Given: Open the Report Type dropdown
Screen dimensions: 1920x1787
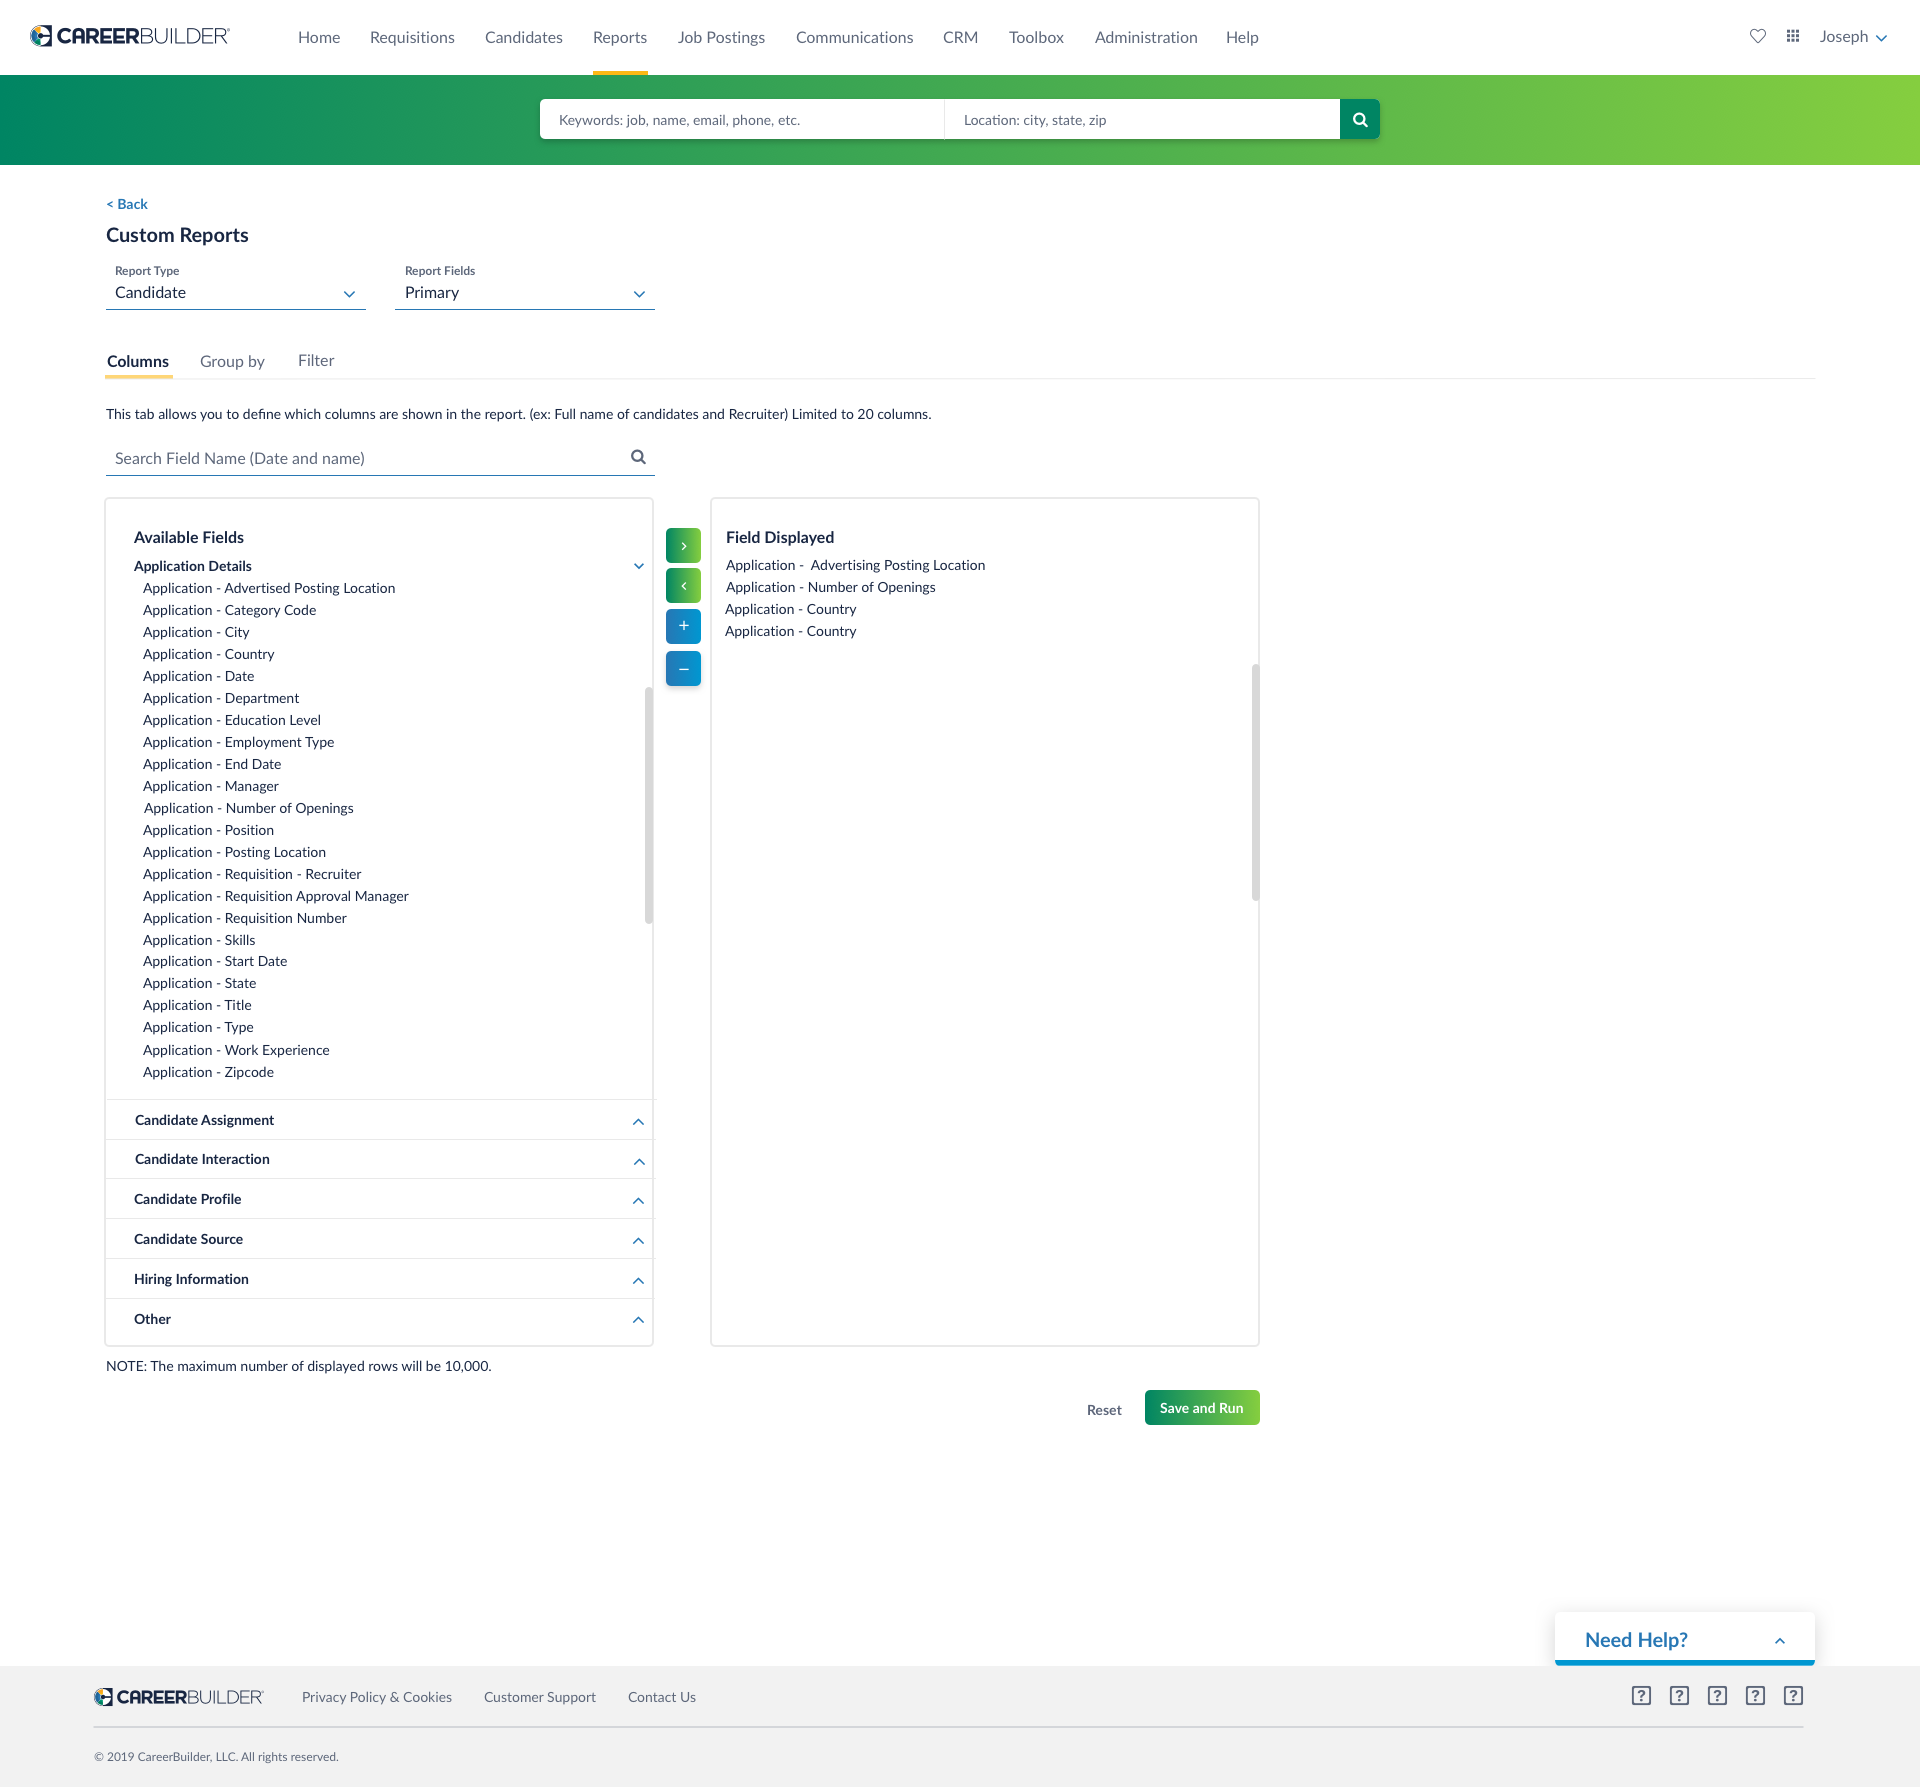Looking at the screenshot, I should click(236, 293).
